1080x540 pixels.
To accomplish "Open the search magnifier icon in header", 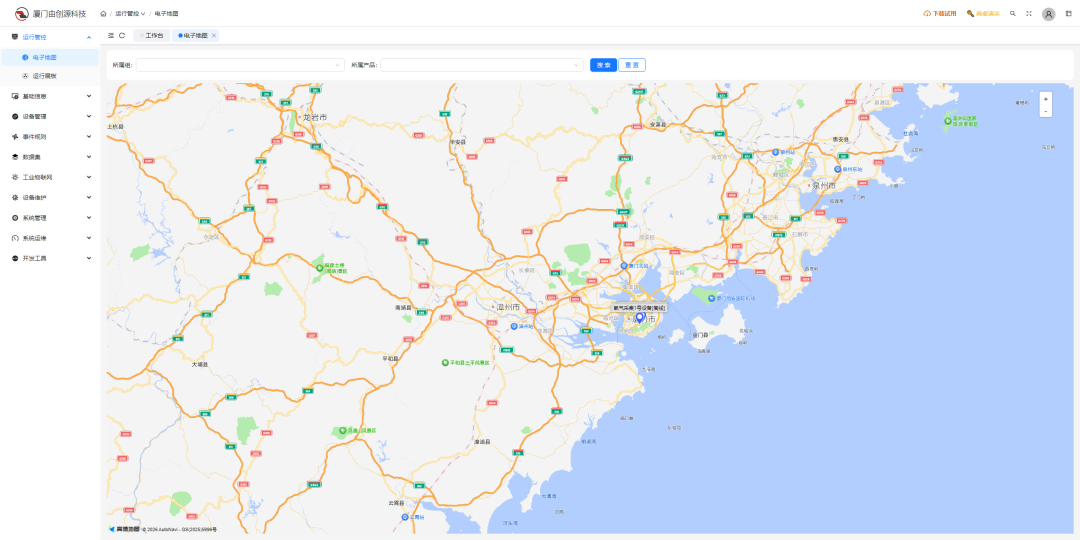I will click(x=1013, y=14).
